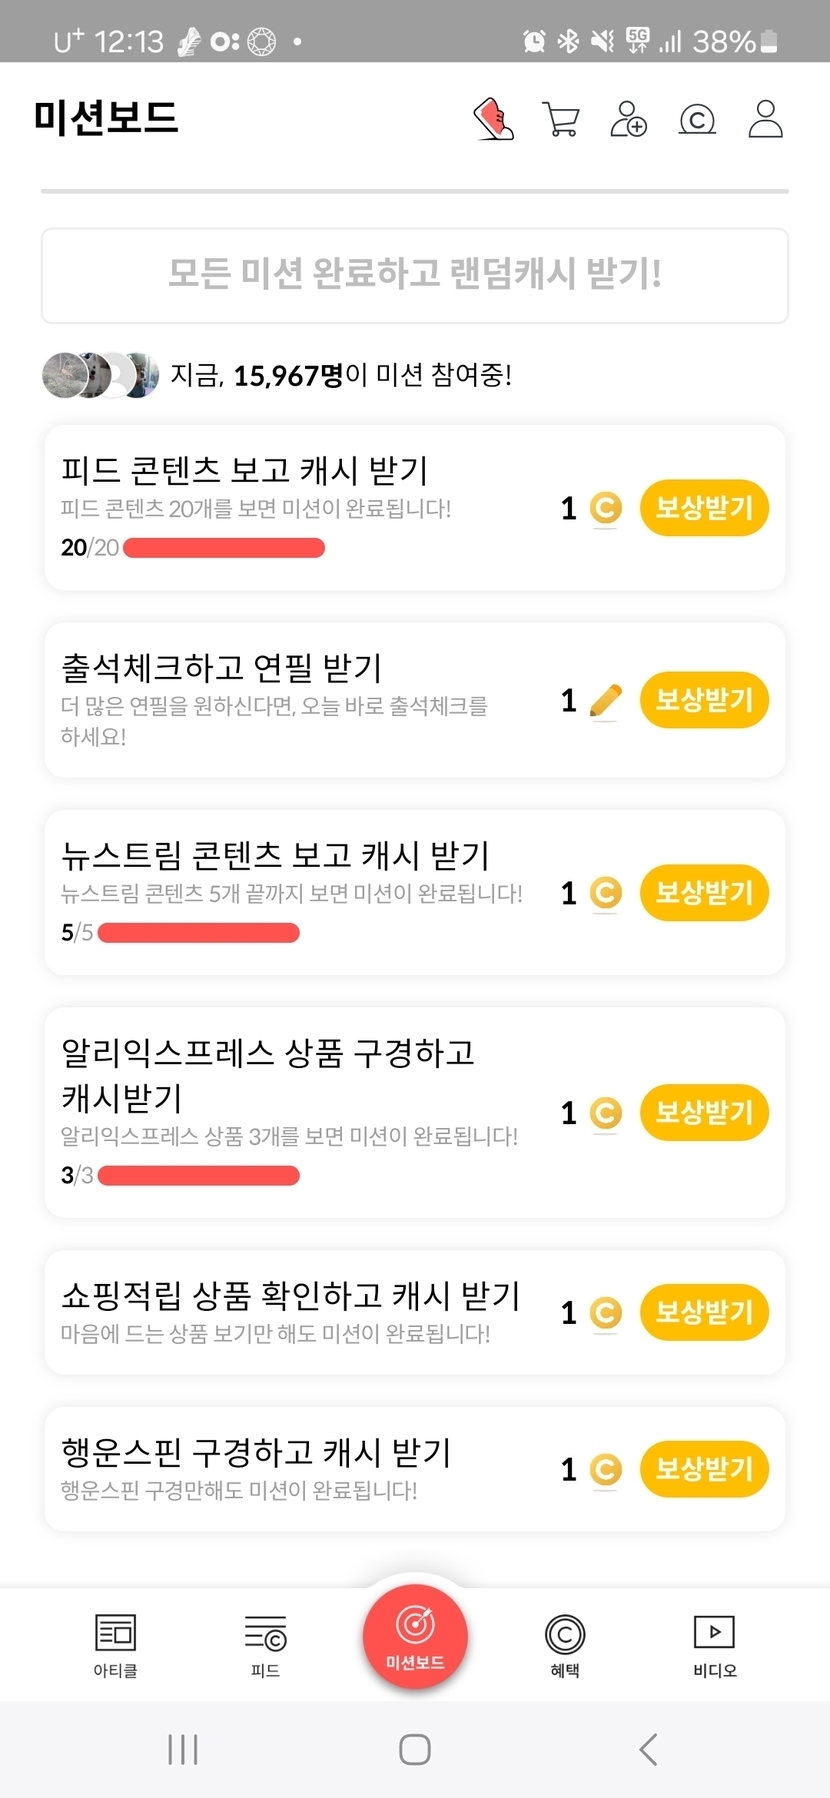Switch to the 피드 tab
830x1798 pixels.
coord(265,1645)
